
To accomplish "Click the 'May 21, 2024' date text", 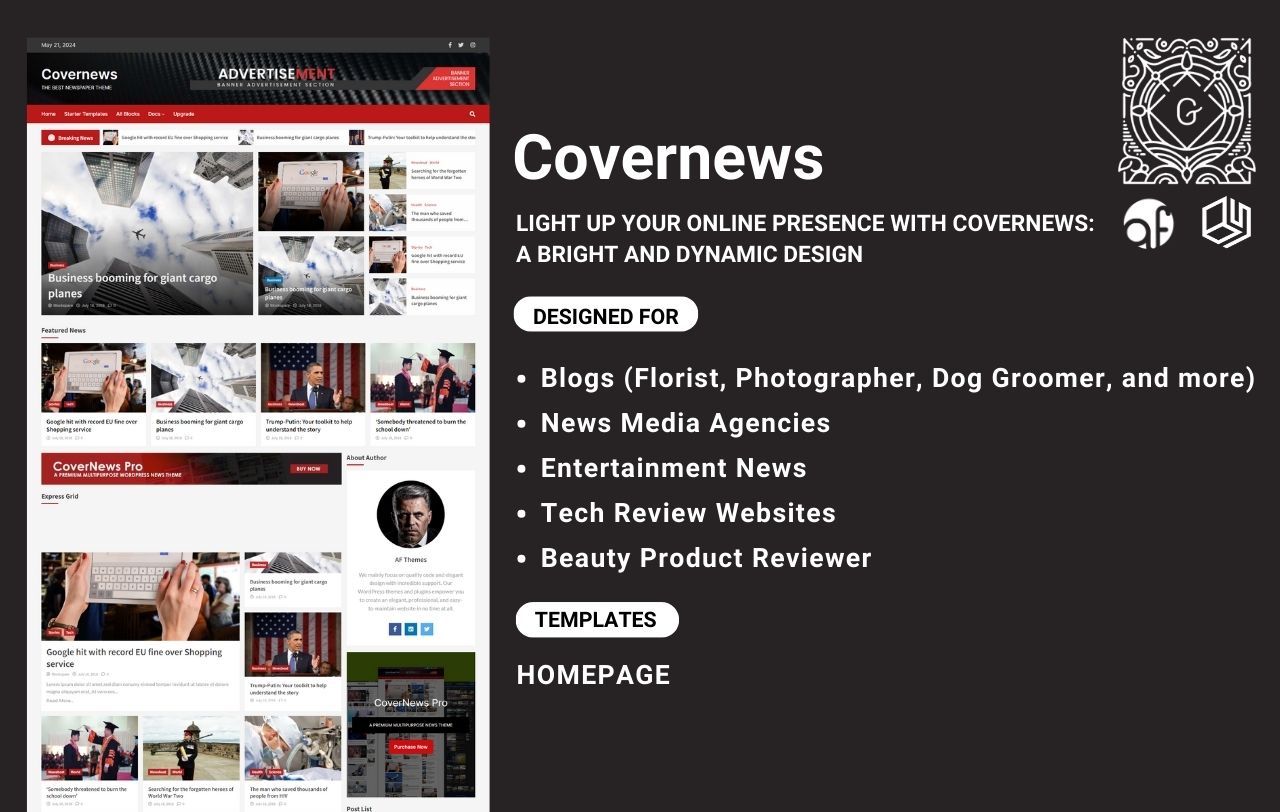I will coord(58,45).
